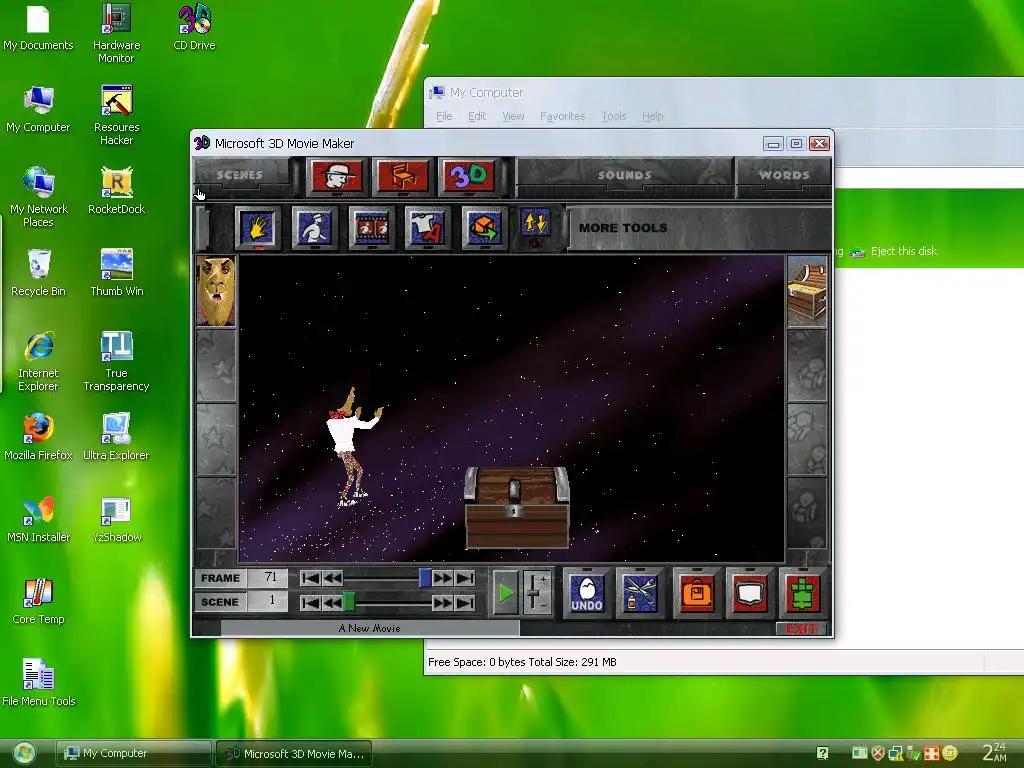Select the rotate box tool
Image resolution: width=1024 pixels, height=768 pixels.
(x=485, y=227)
